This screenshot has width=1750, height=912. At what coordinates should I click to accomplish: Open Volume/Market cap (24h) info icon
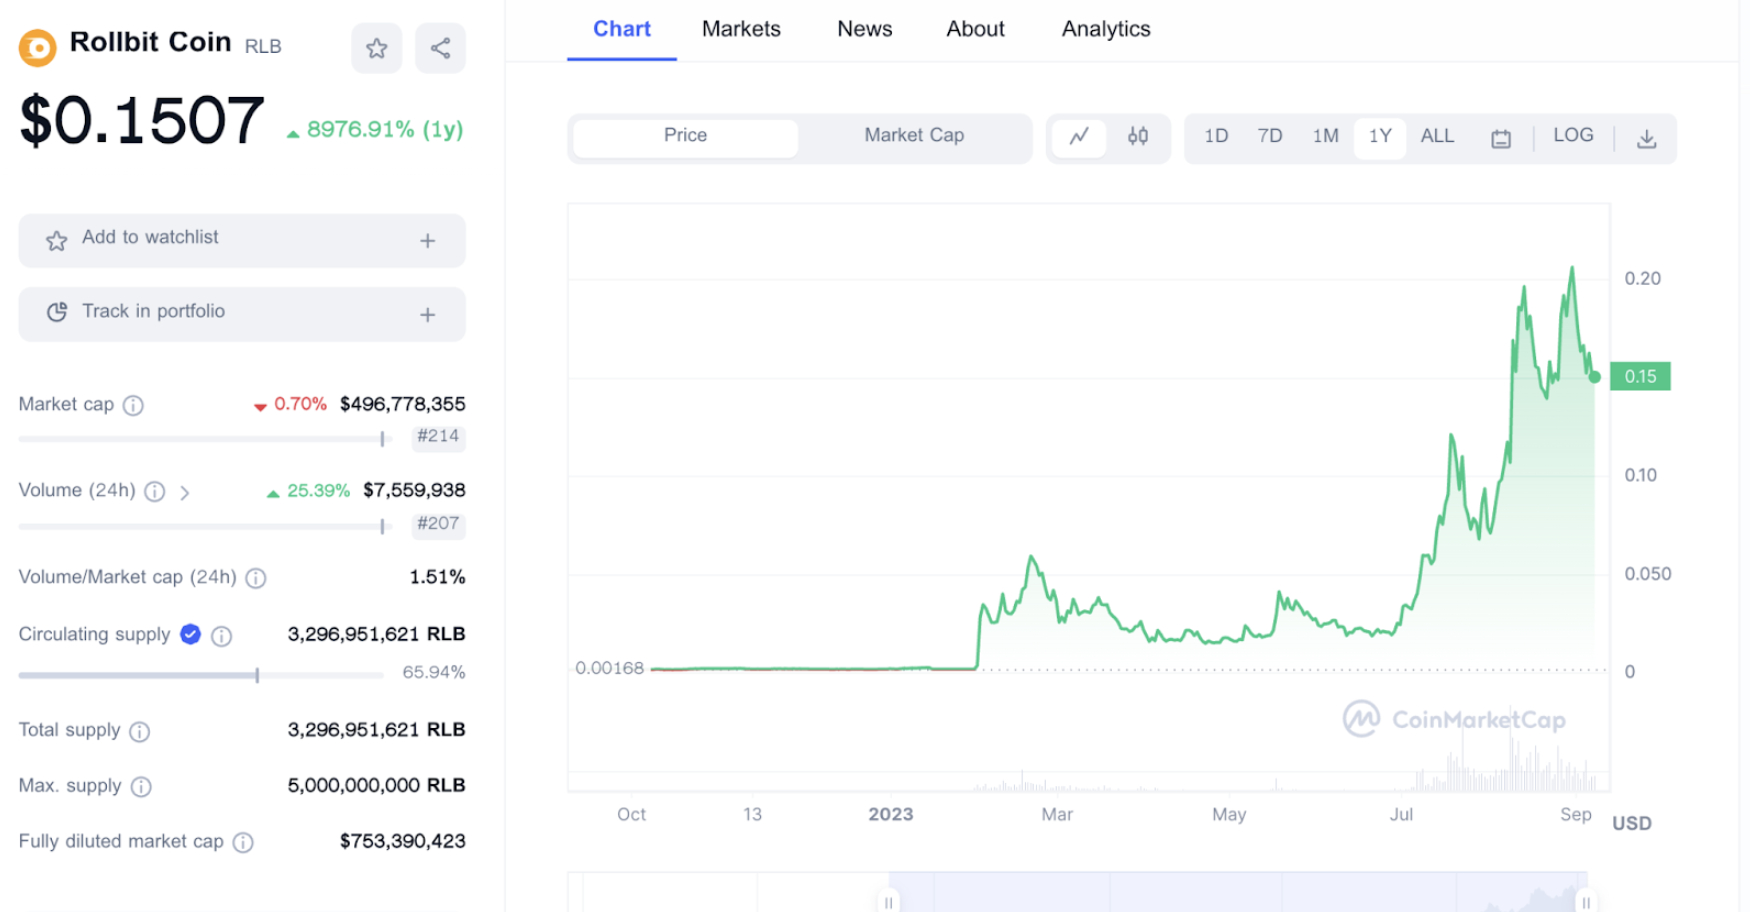click(x=256, y=578)
